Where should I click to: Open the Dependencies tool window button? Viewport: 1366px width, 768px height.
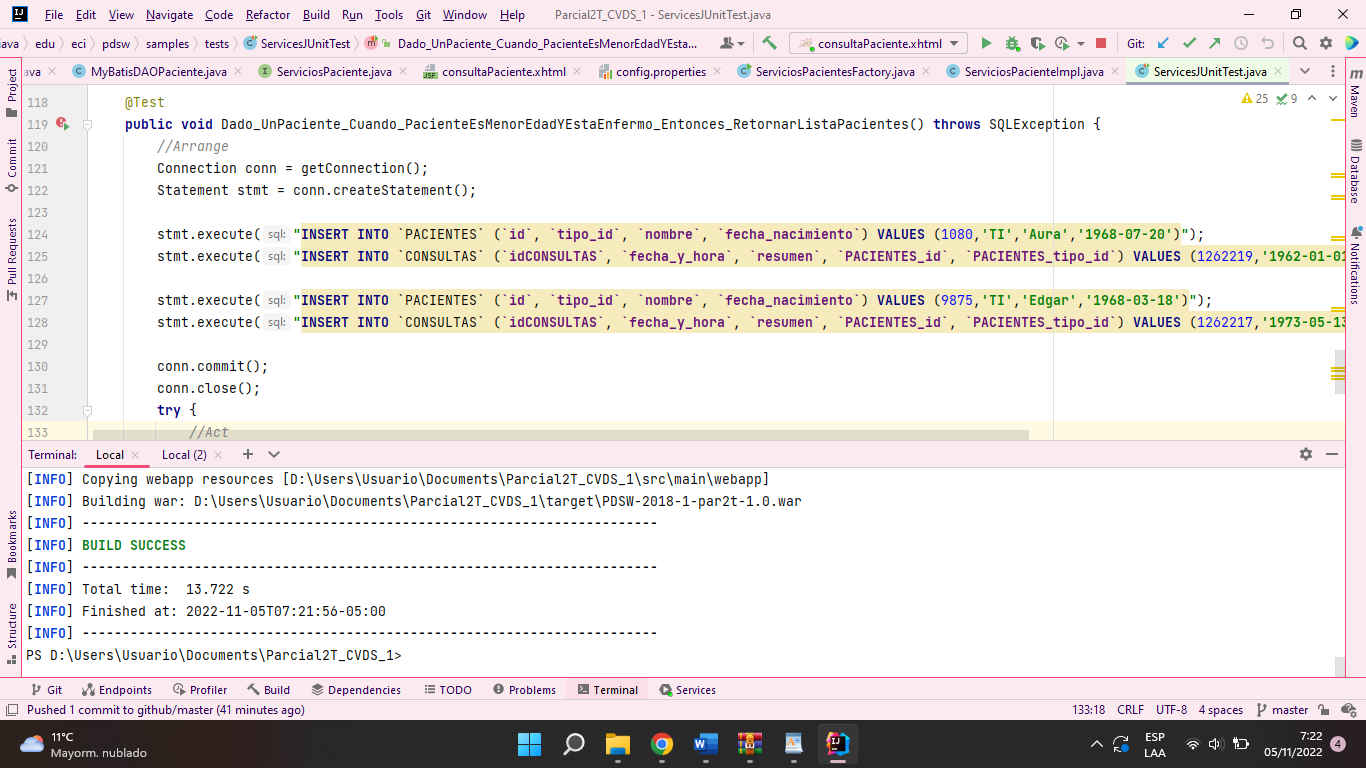356,690
